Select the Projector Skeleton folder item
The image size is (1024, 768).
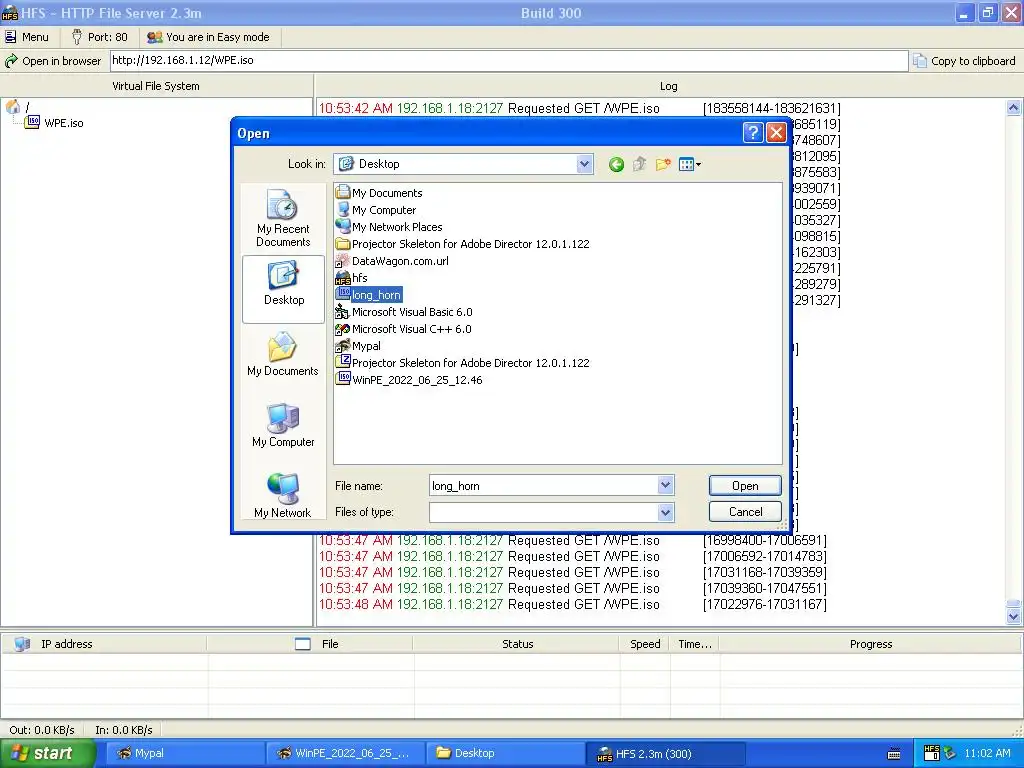coord(462,244)
